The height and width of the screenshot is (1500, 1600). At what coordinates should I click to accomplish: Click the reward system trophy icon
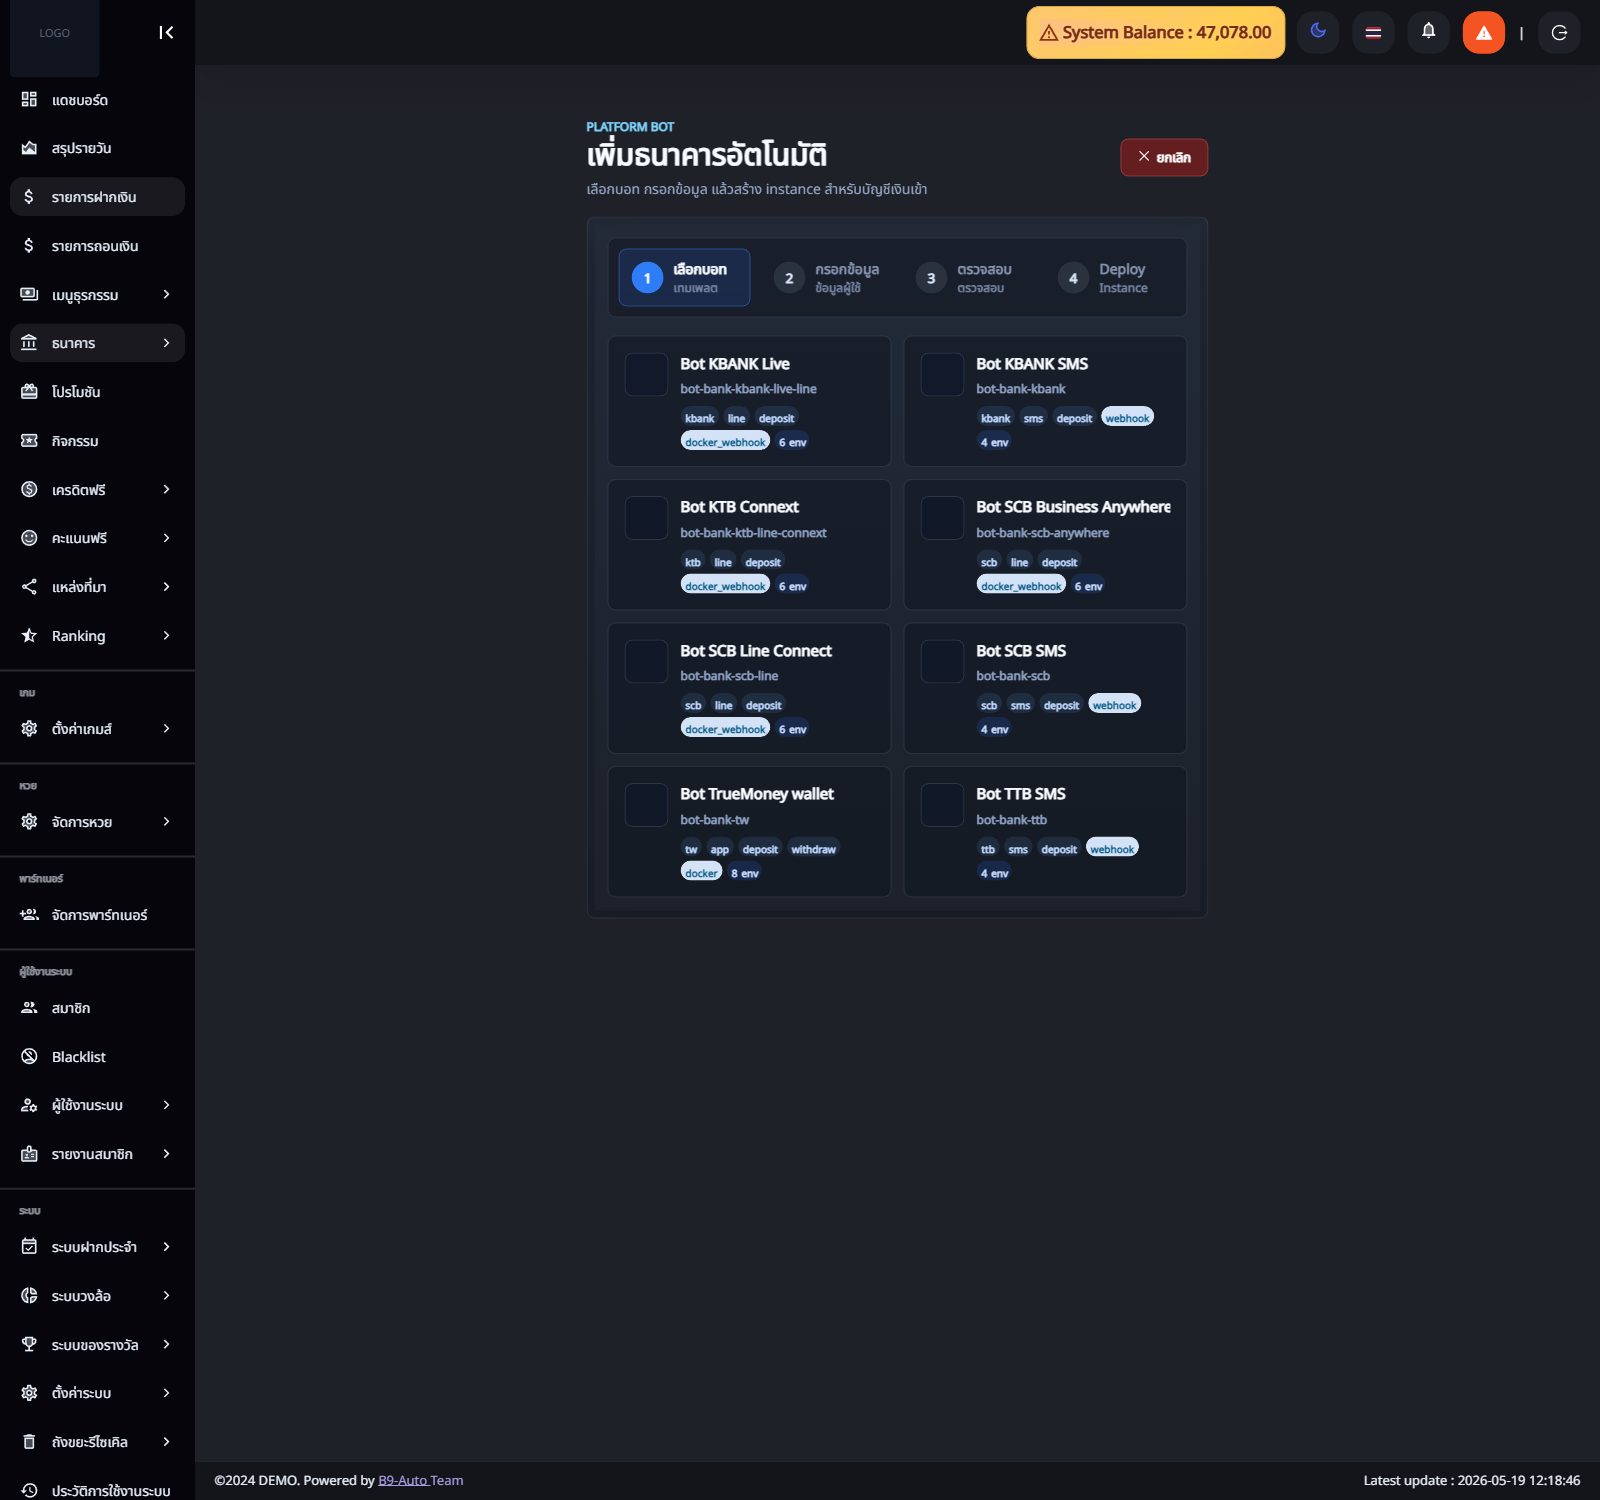point(29,1345)
